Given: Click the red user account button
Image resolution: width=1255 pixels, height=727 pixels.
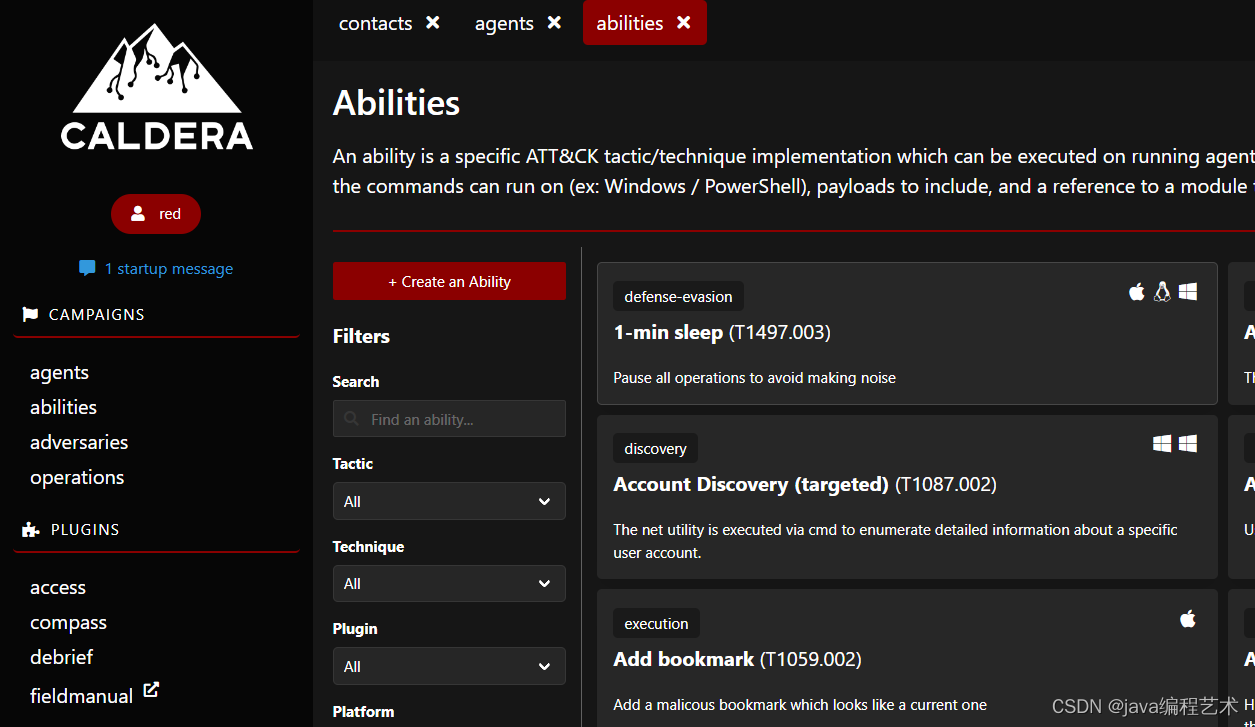Looking at the screenshot, I should [x=156, y=214].
